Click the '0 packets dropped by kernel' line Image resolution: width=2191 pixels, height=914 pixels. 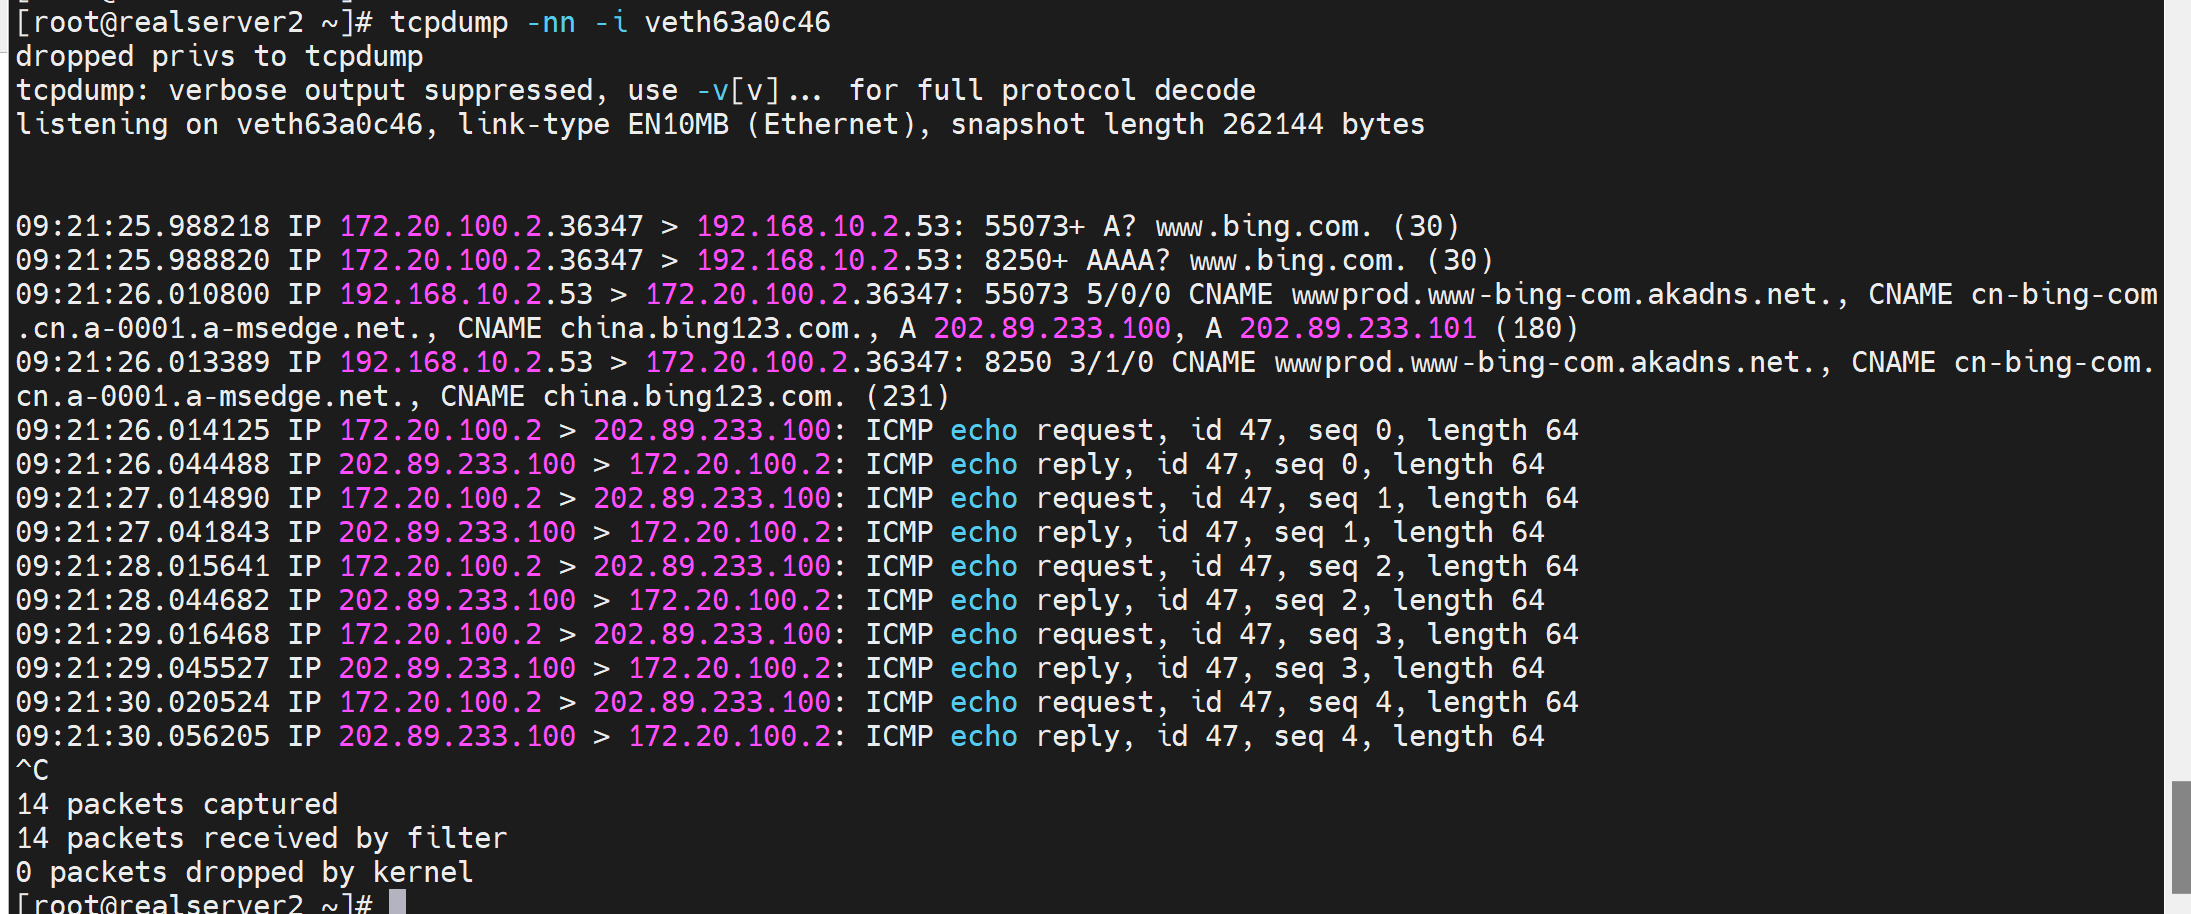coord(244,872)
